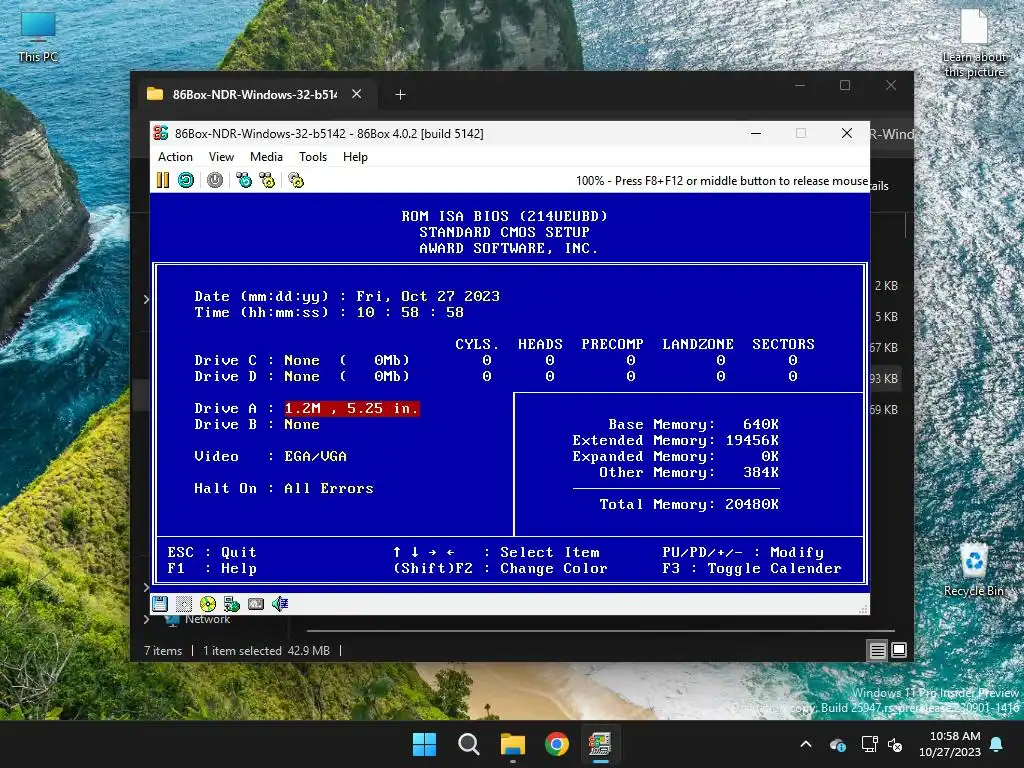Click the 86Box title bar app icon
This screenshot has height=768, width=1024.
161,133
